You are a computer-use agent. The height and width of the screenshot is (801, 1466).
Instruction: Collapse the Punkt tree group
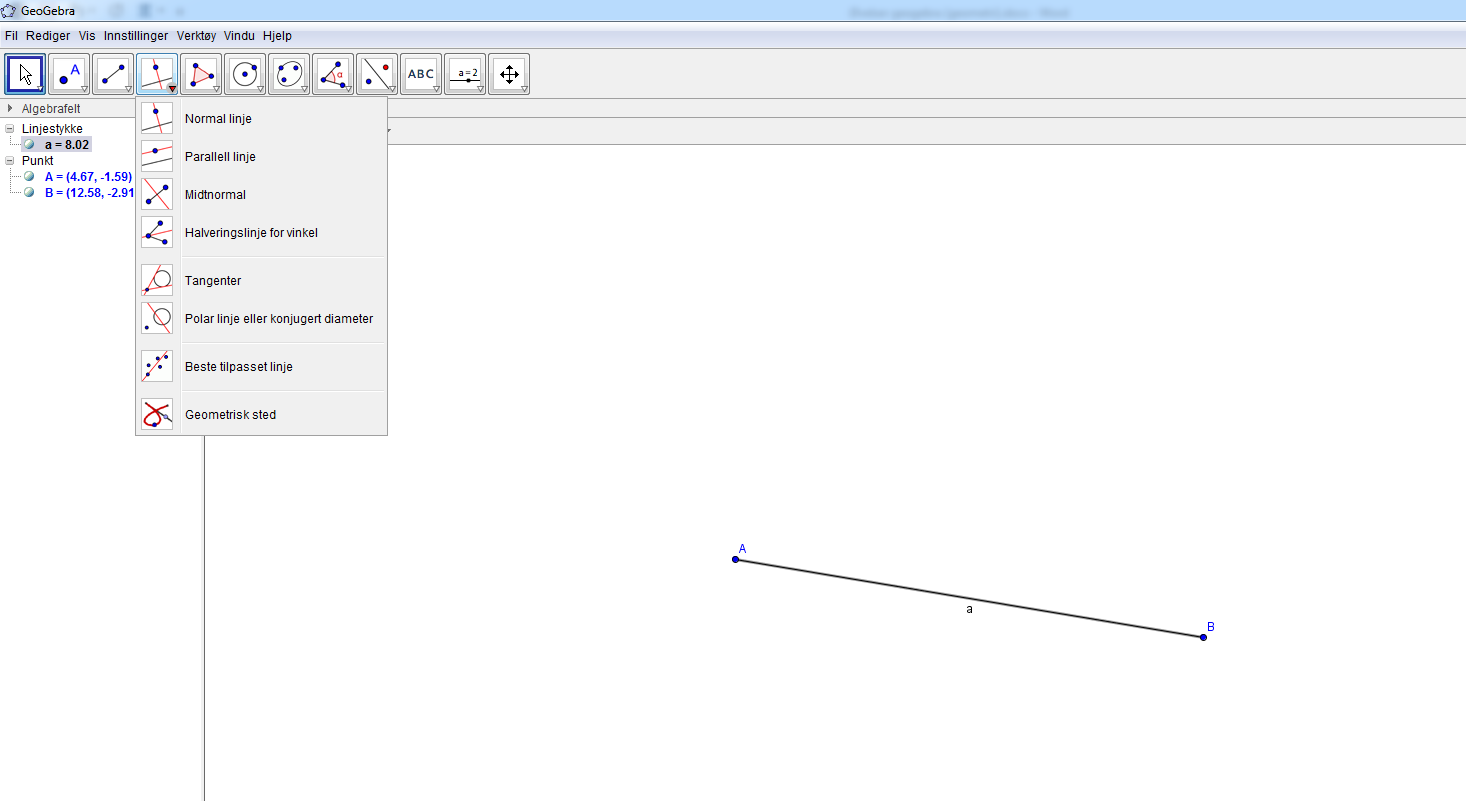(x=10, y=160)
